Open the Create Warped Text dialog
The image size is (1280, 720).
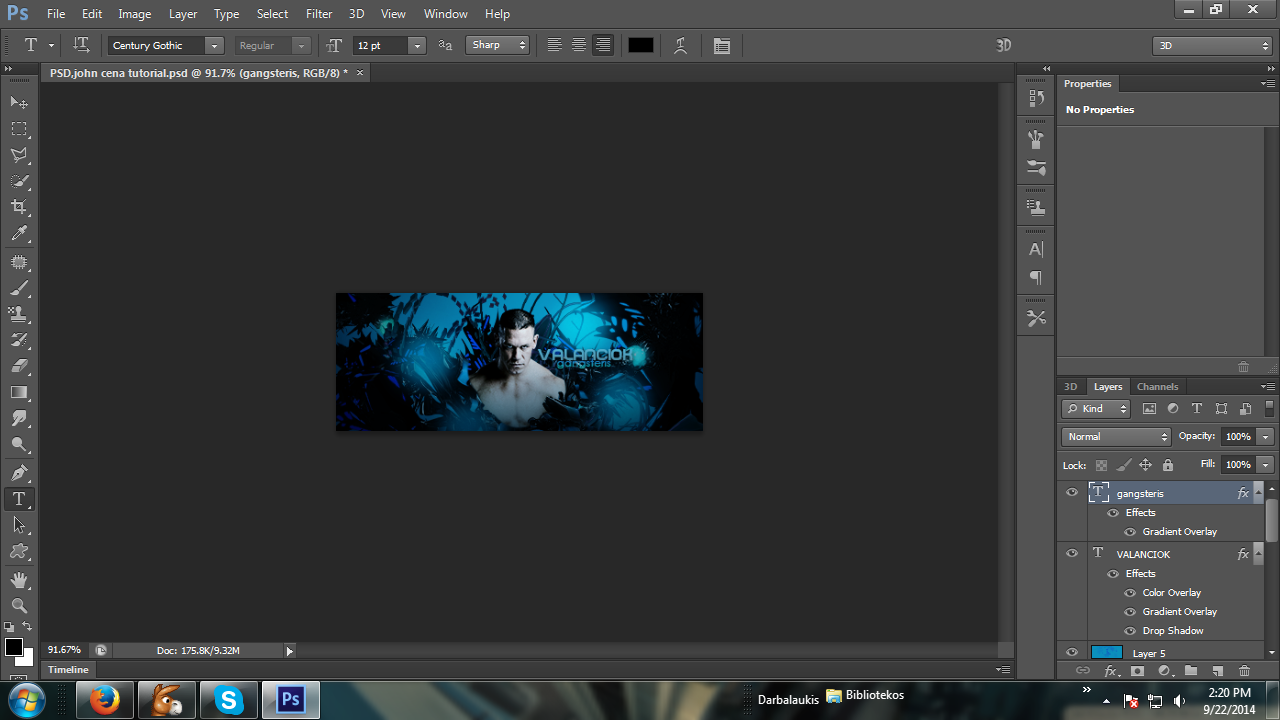pyautogui.click(x=680, y=45)
